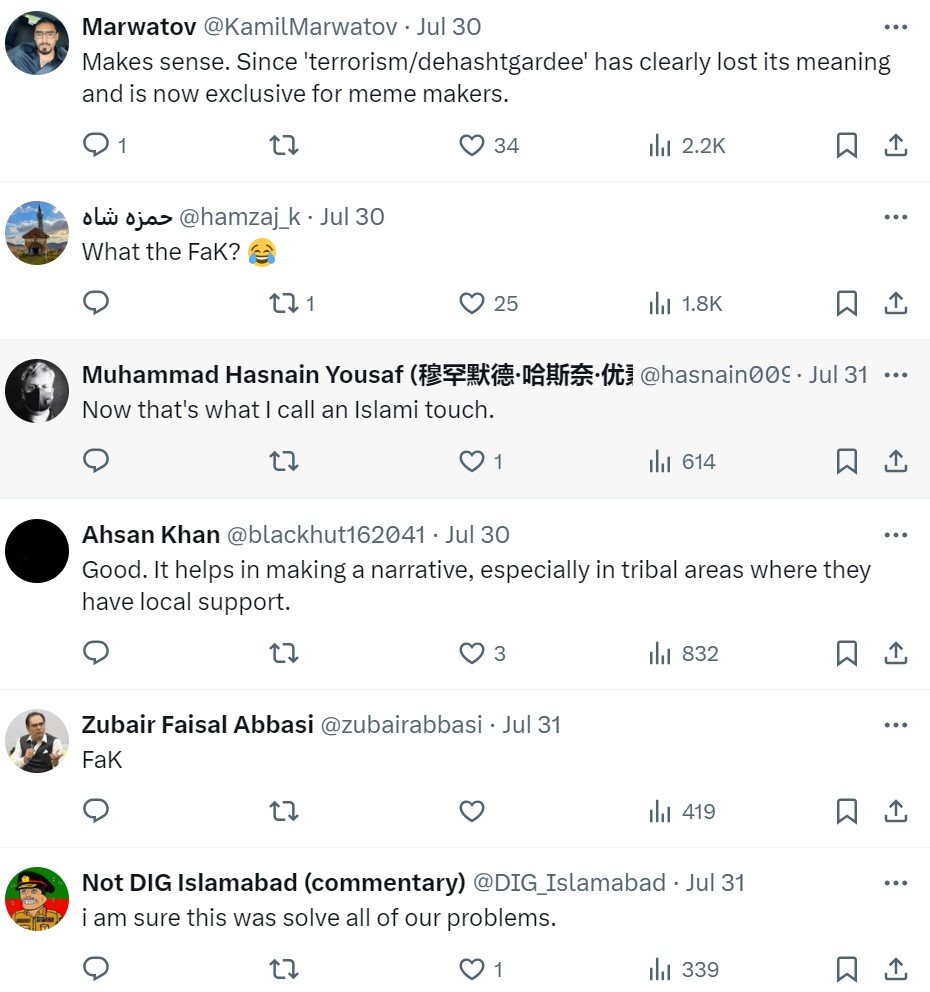Like Marwatov's tweet about terrorism
Image resolution: width=930 pixels, height=992 pixels.
[472, 145]
